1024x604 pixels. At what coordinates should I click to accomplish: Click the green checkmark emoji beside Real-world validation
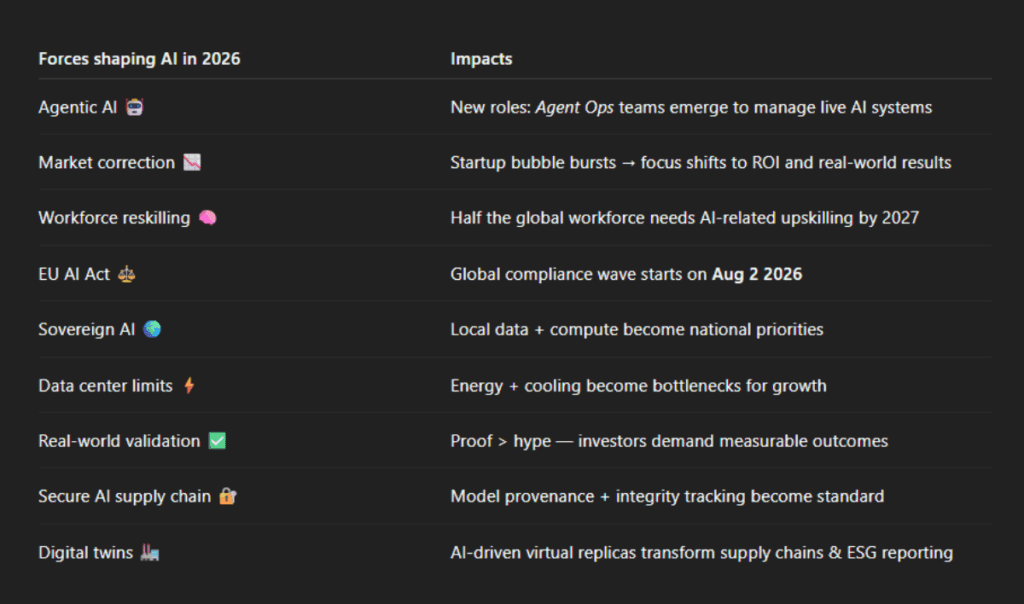click(x=217, y=441)
